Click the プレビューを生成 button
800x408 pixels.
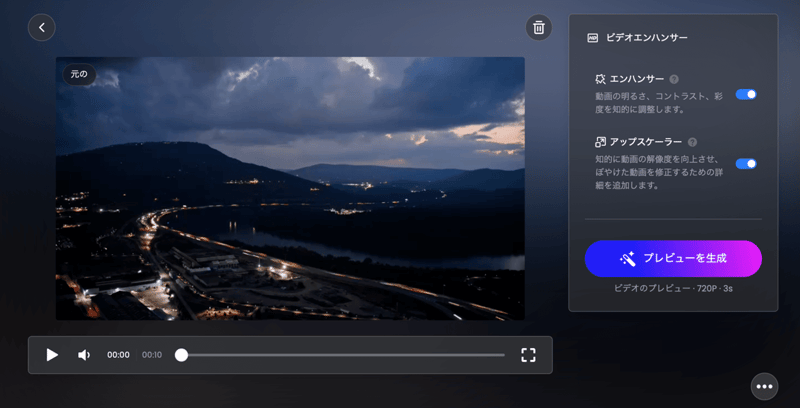(x=673, y=258)
